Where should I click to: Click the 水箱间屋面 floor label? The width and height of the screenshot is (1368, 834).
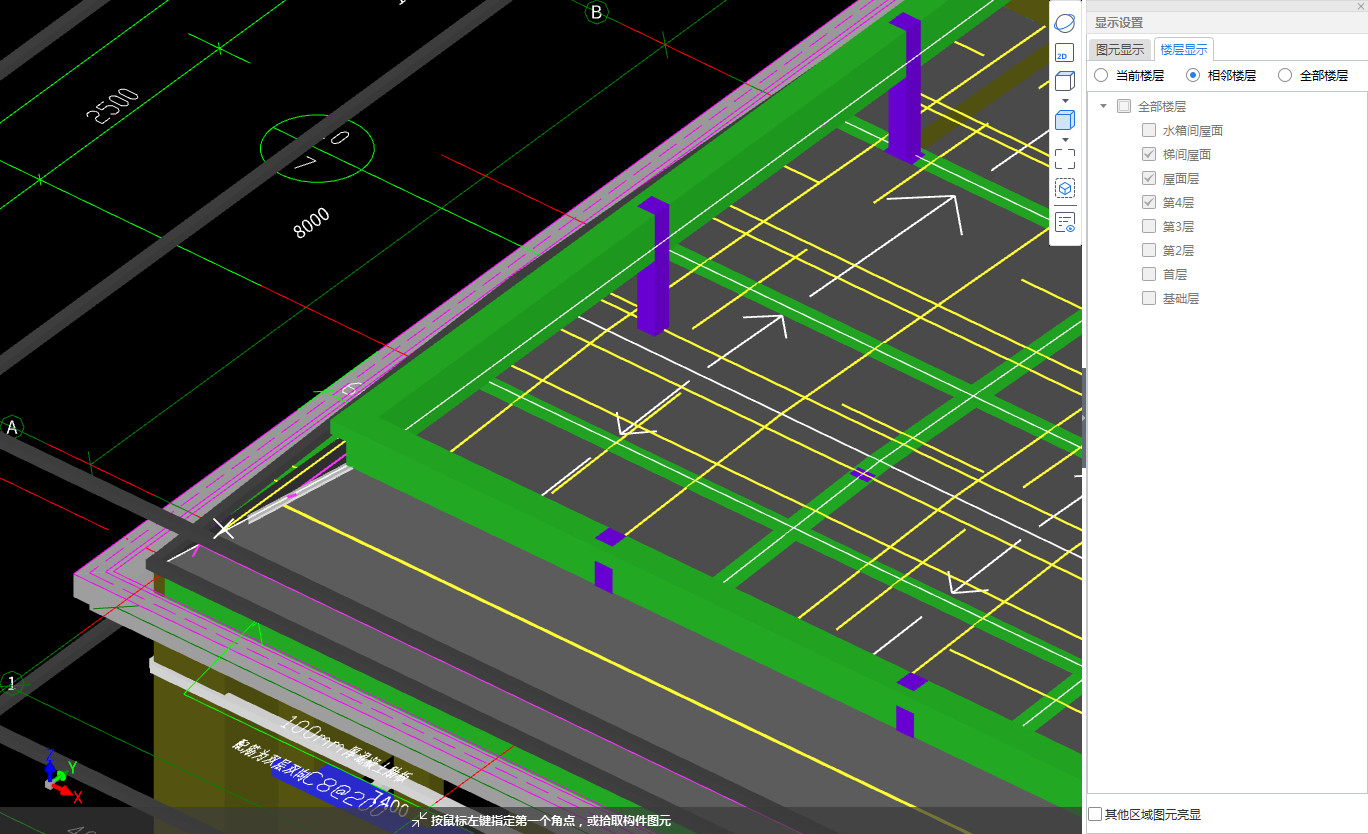pos(1193,130)
